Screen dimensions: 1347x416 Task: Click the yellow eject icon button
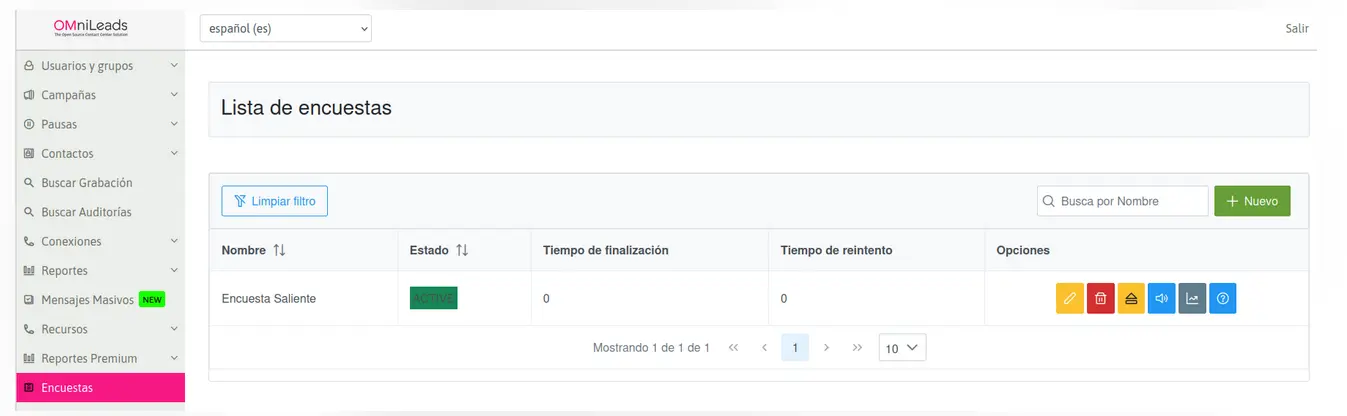coord(1131,298)
